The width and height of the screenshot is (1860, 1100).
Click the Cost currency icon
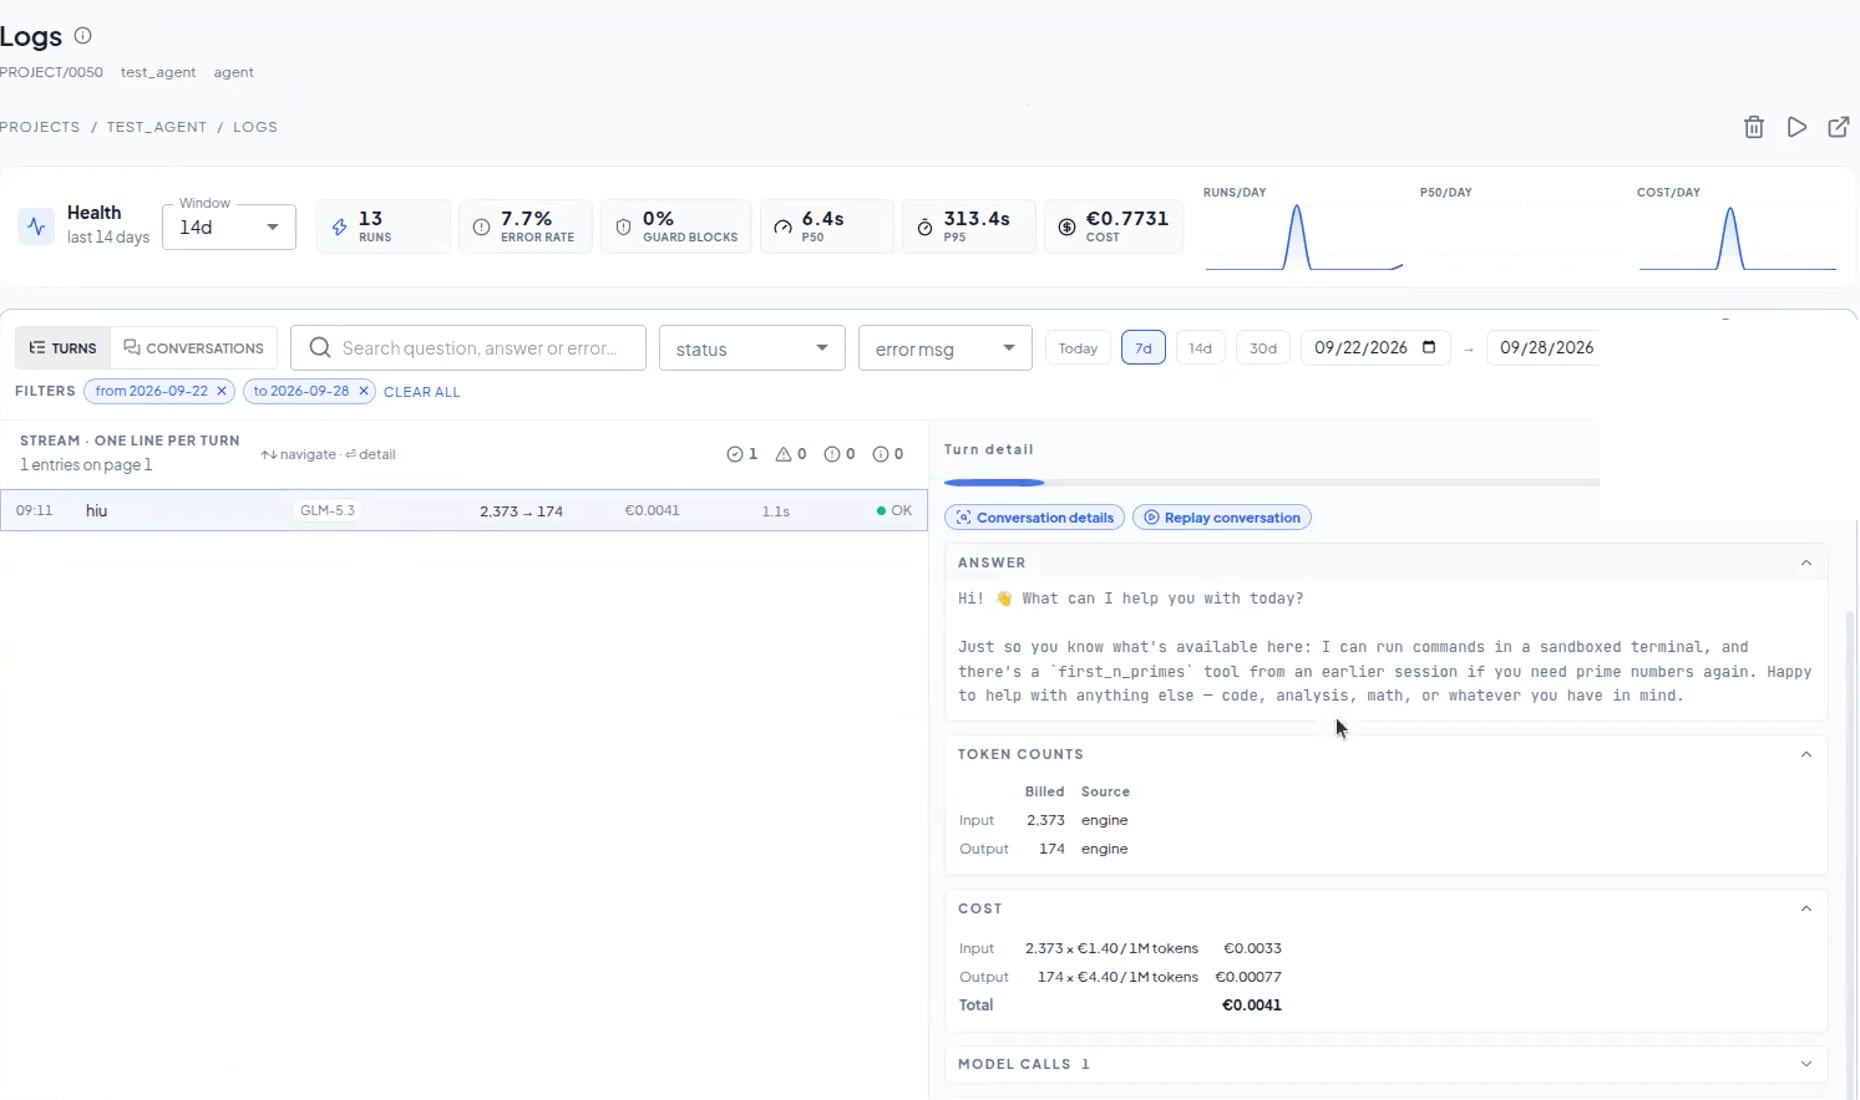[1067, 227]
